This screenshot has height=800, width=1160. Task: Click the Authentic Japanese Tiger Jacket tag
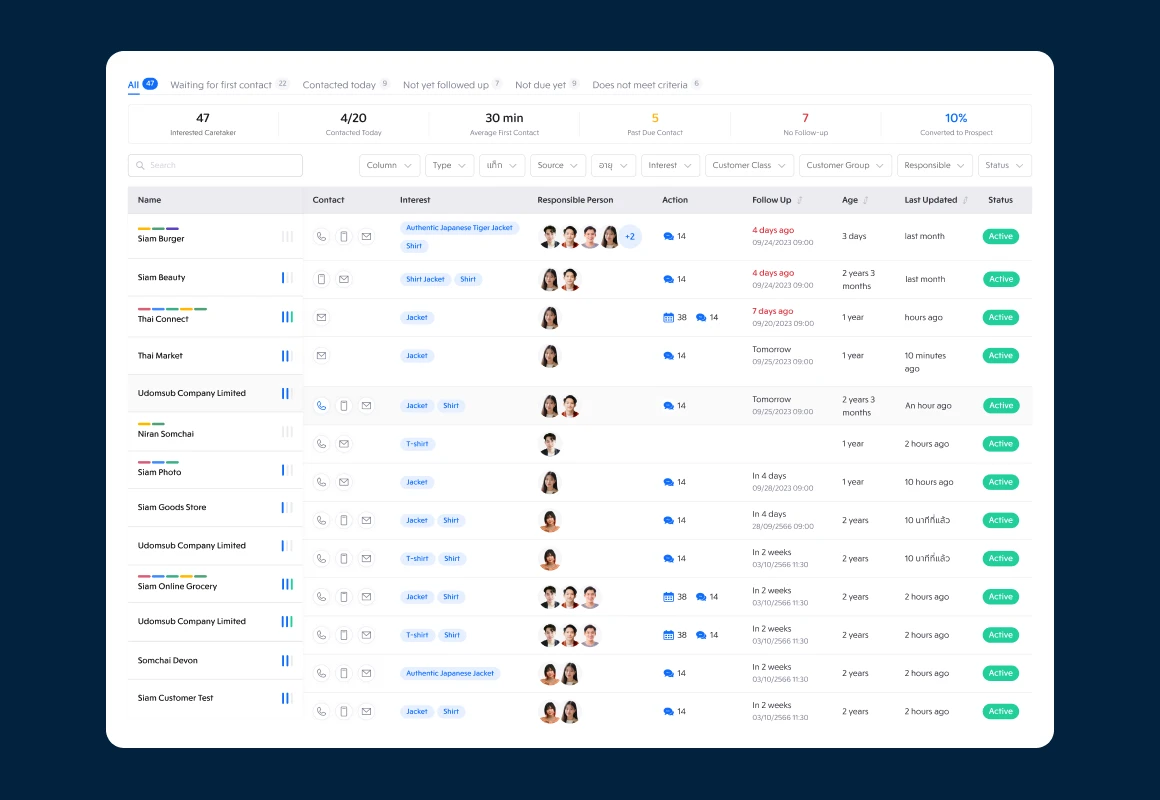[459, 228]
